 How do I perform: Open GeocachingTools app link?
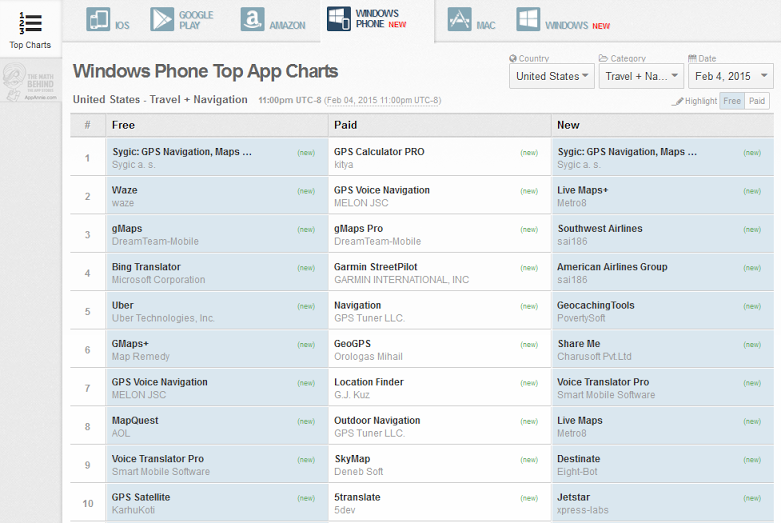click(x=596, y=305)
